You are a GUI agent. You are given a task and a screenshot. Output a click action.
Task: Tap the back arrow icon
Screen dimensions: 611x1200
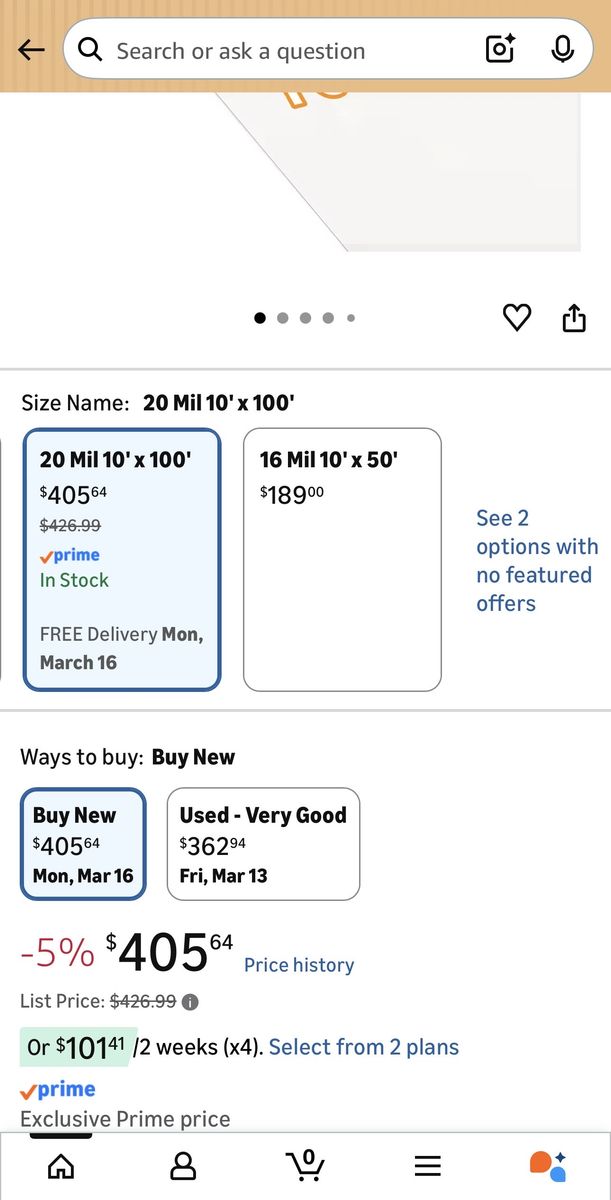31,50
